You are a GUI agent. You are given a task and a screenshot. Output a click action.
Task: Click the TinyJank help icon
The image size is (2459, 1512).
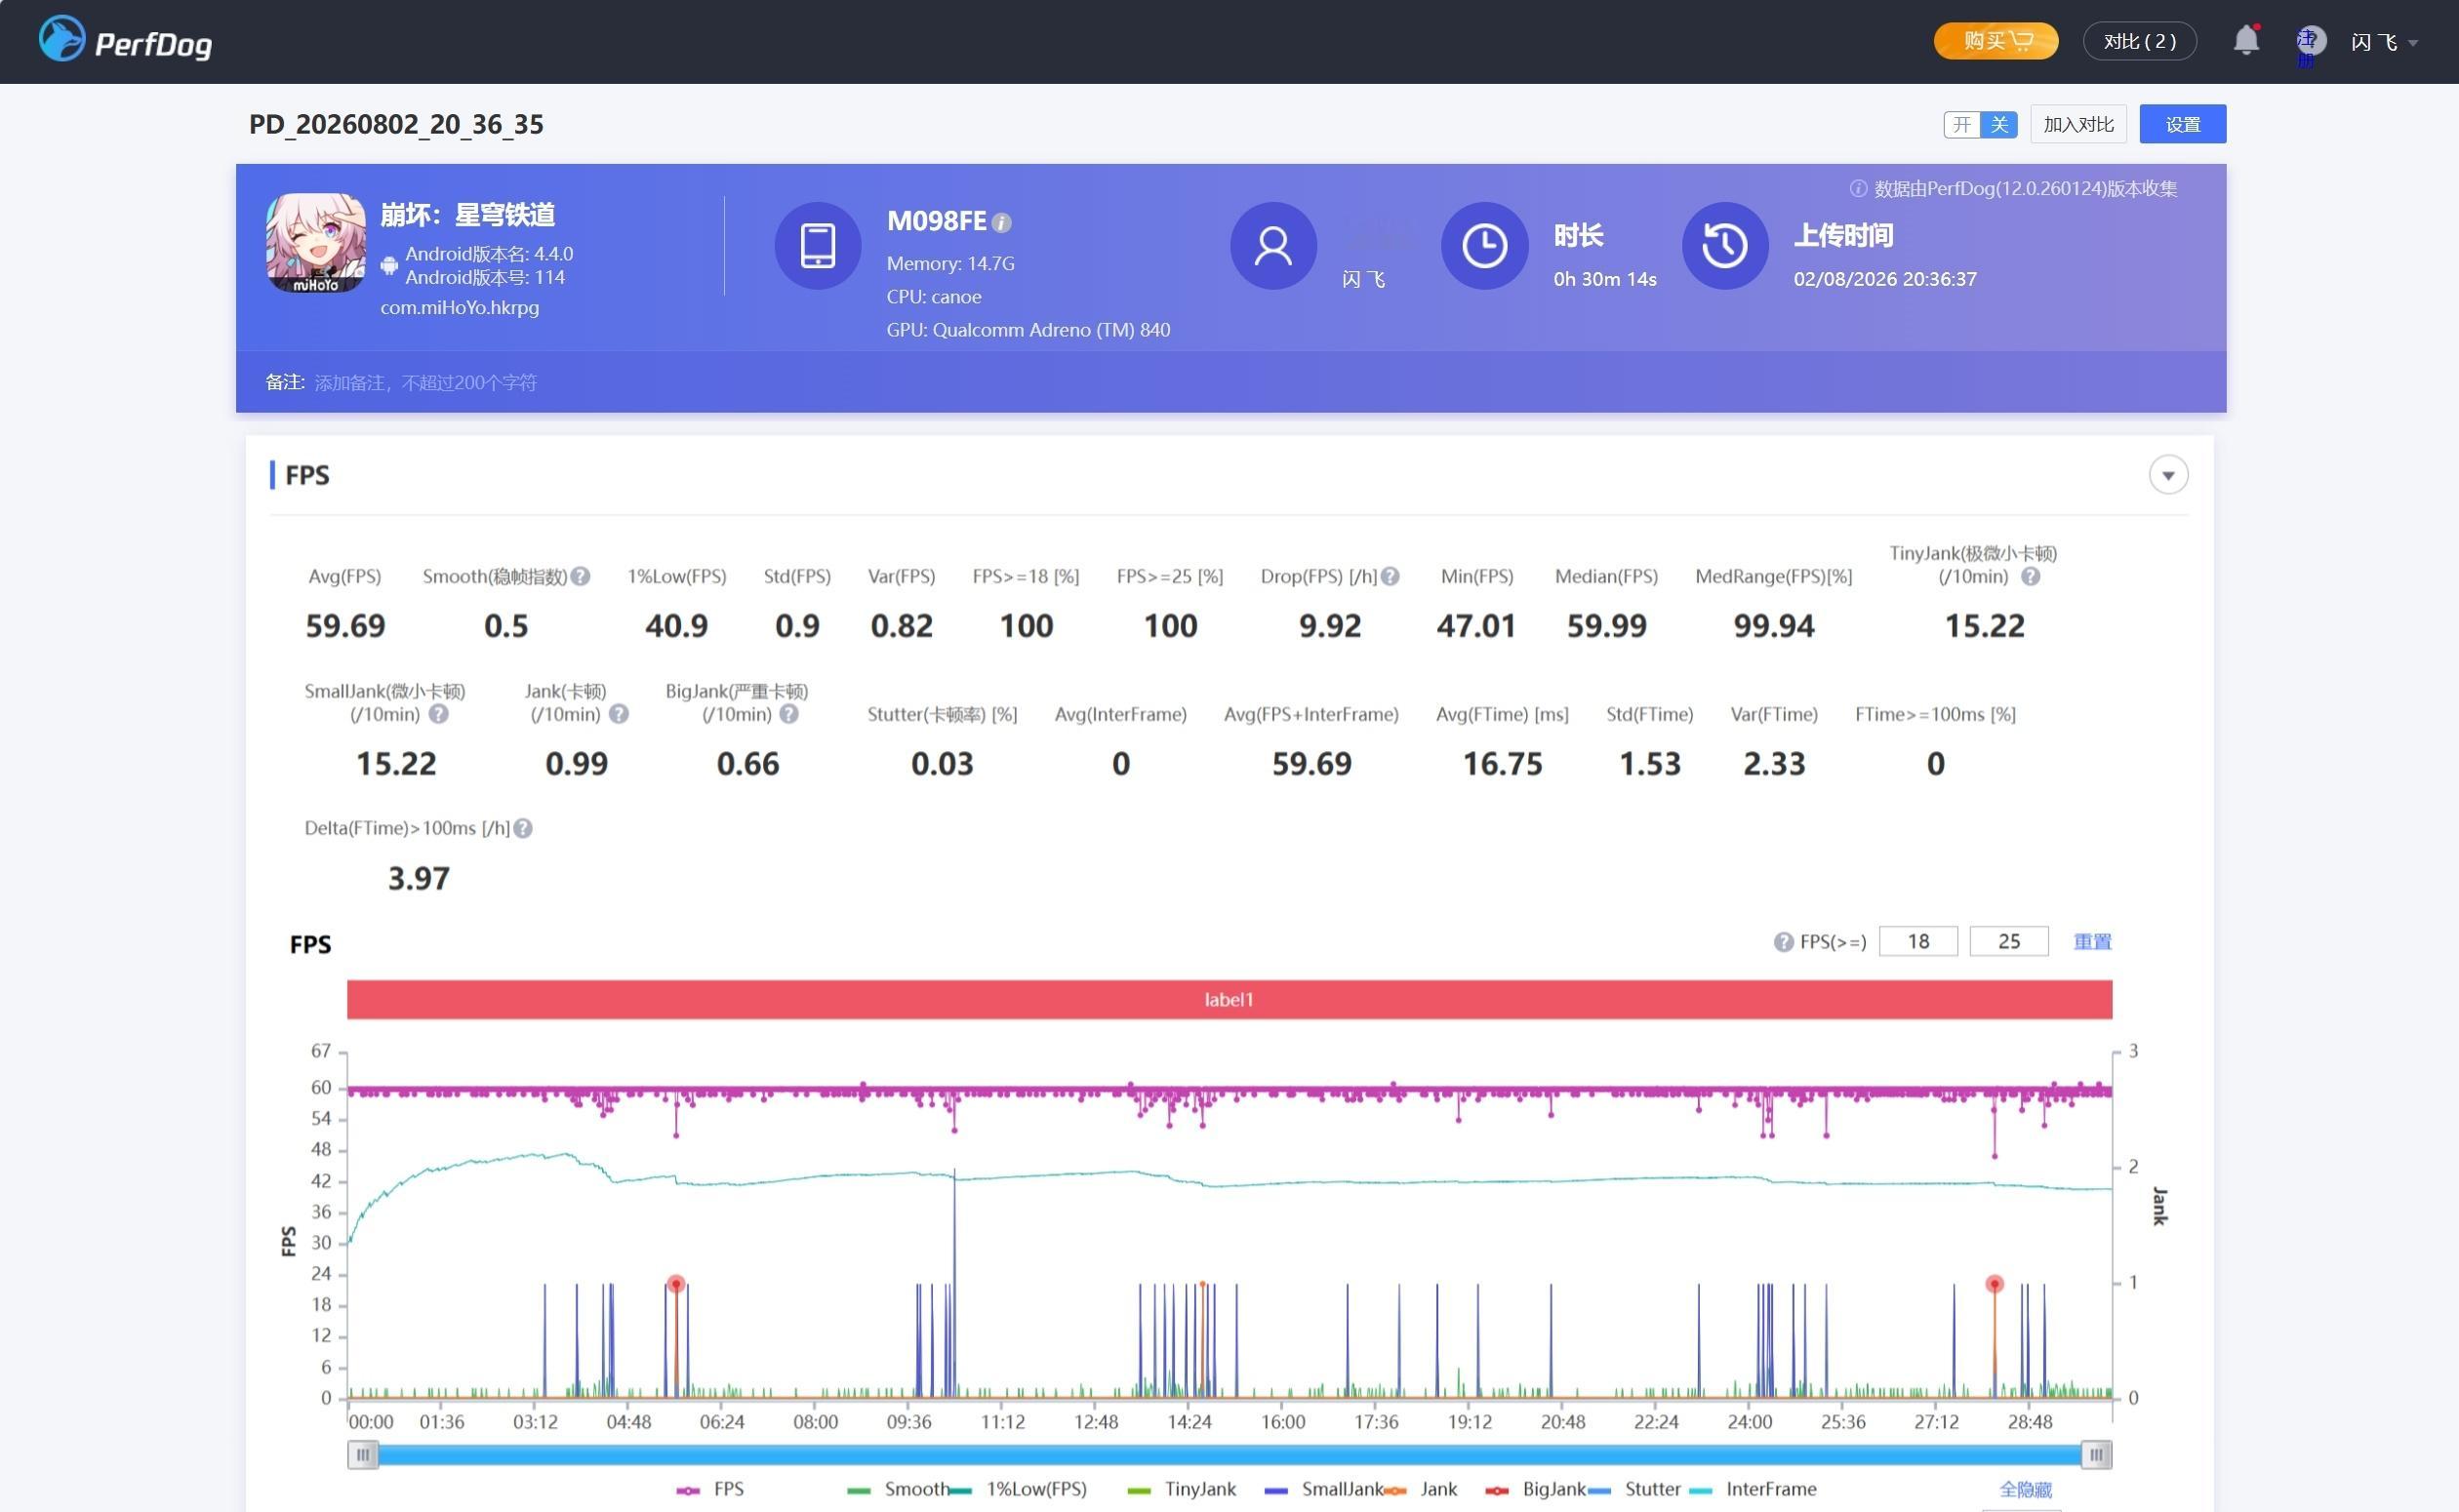pyautogui.click(x=2030, y=577)
